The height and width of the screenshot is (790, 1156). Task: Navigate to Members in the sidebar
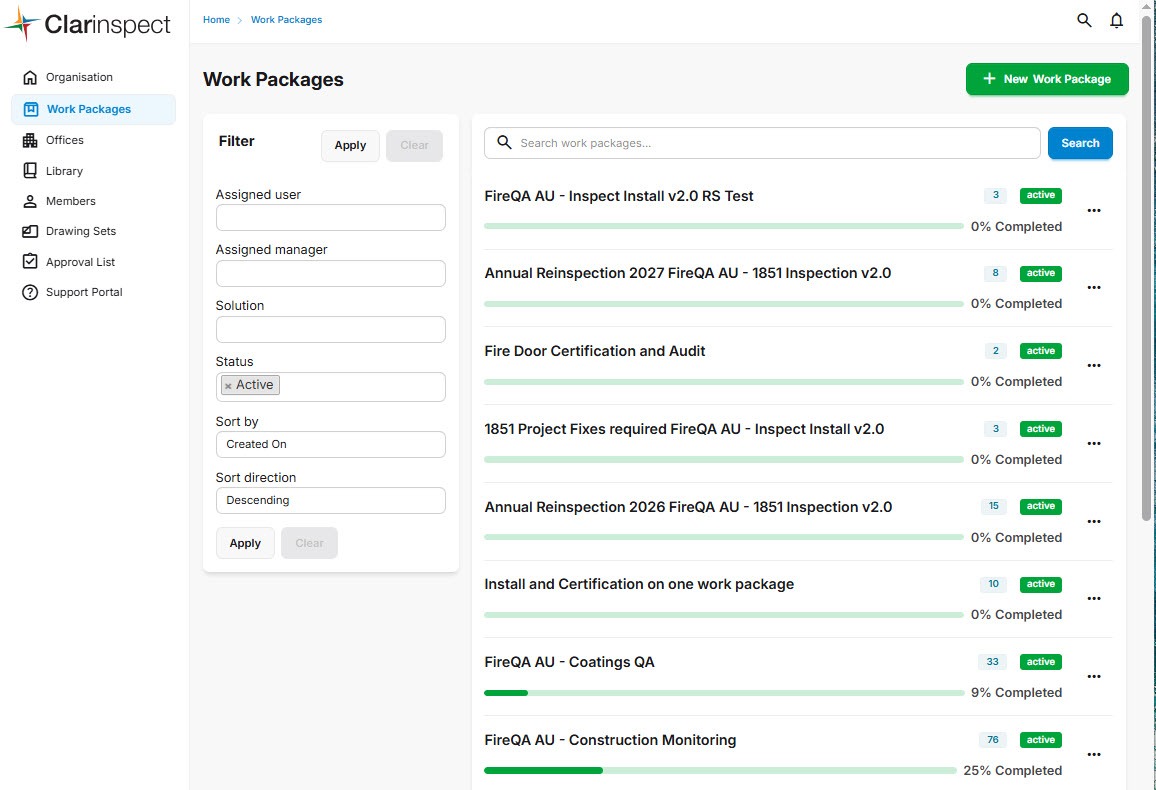click(70, 201)
